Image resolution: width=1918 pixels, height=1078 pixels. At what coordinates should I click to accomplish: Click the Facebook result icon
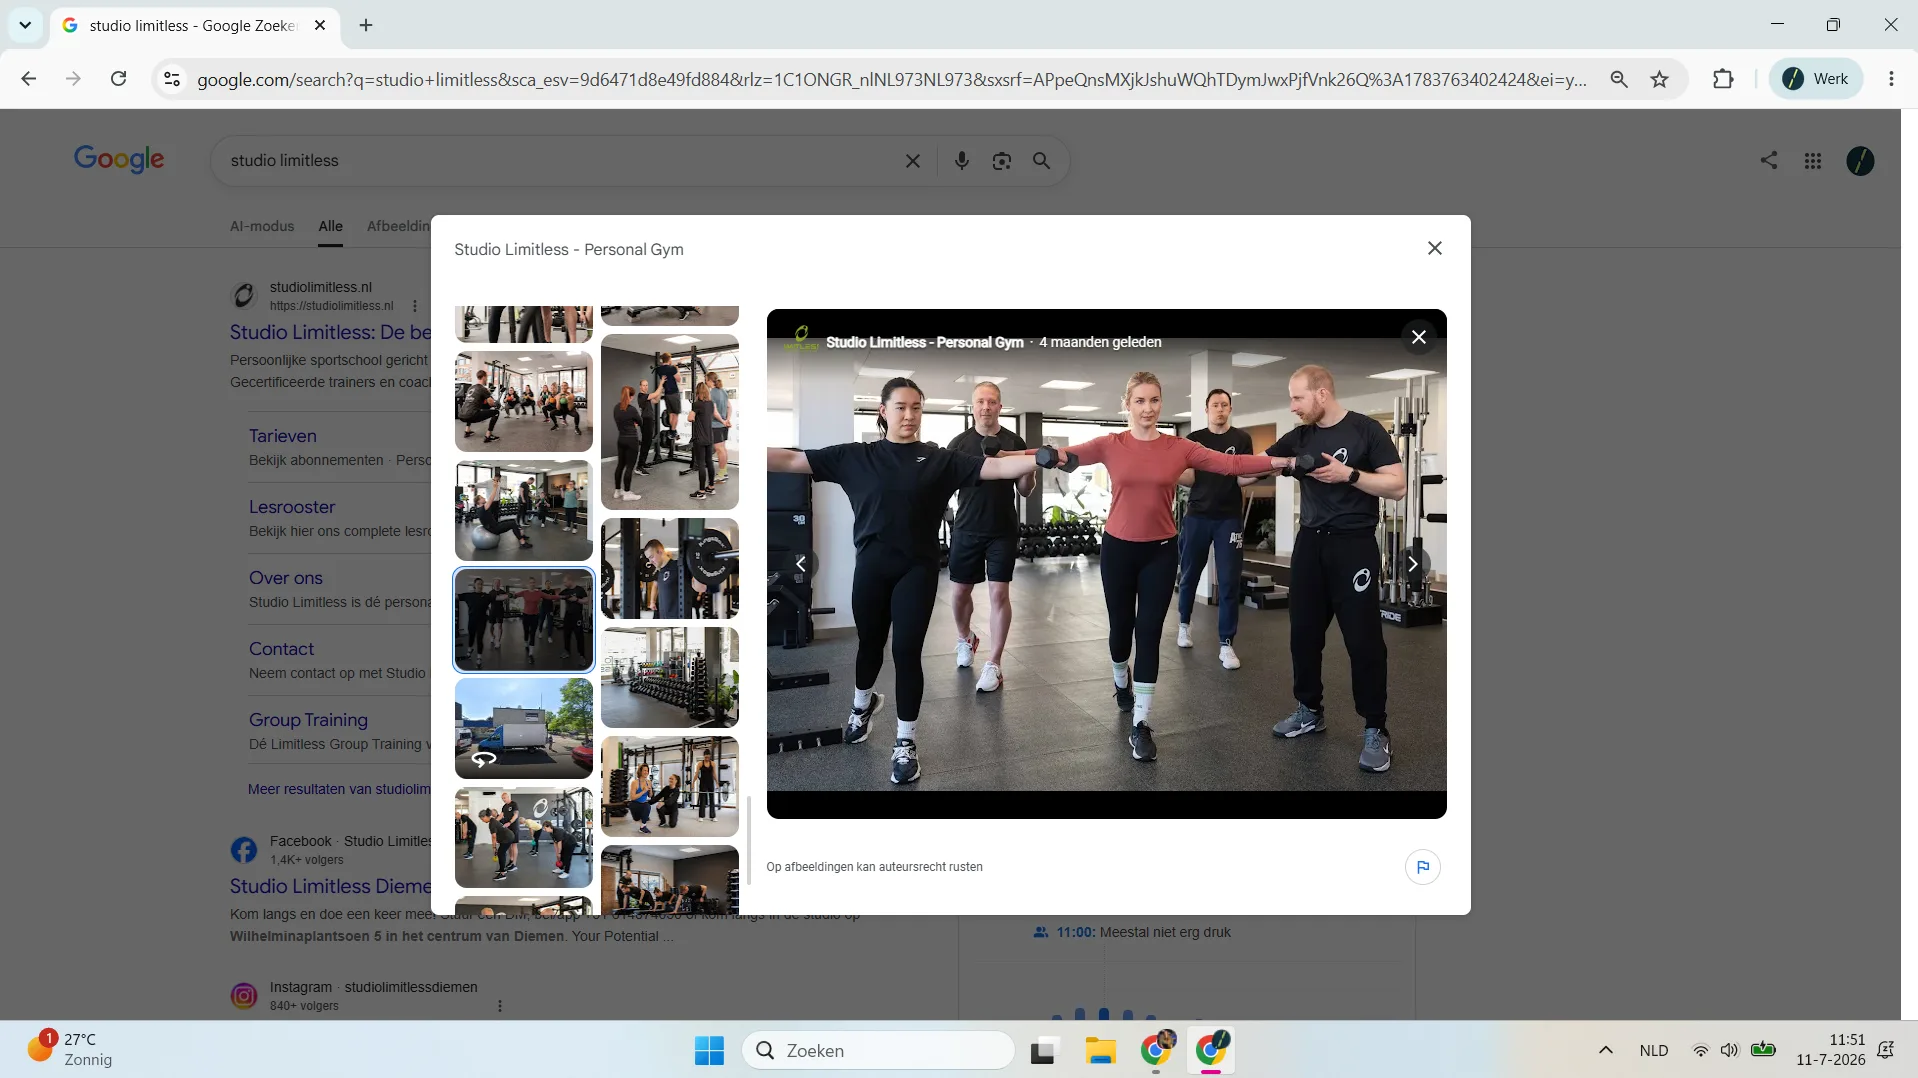click(244, 850)
